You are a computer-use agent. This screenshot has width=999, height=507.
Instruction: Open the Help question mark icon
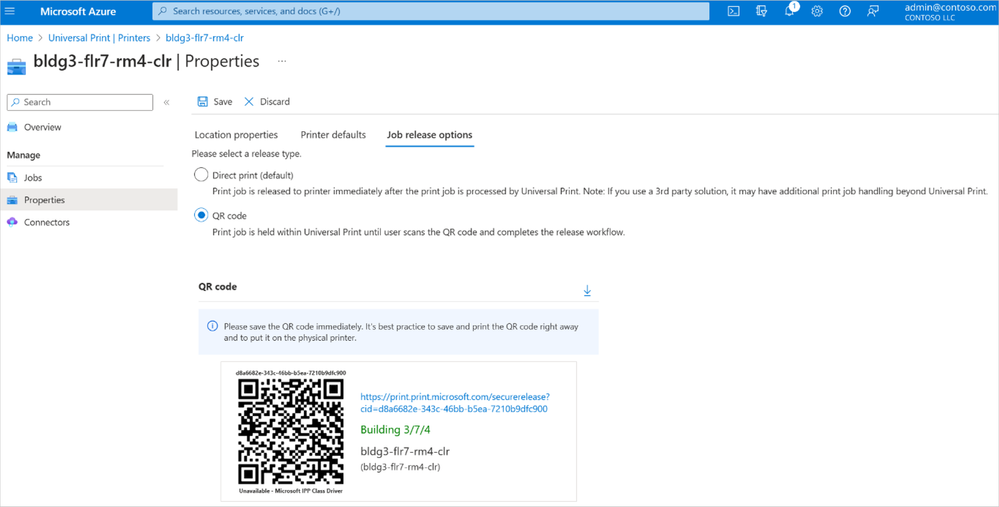tap(845, 11)
